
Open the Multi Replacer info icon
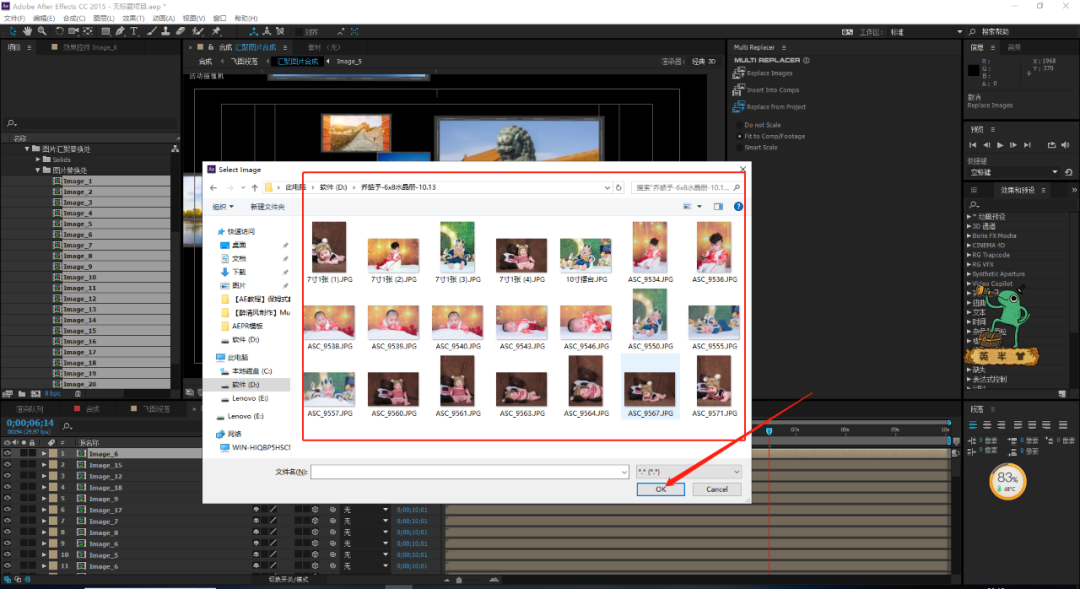pos(806,60)
